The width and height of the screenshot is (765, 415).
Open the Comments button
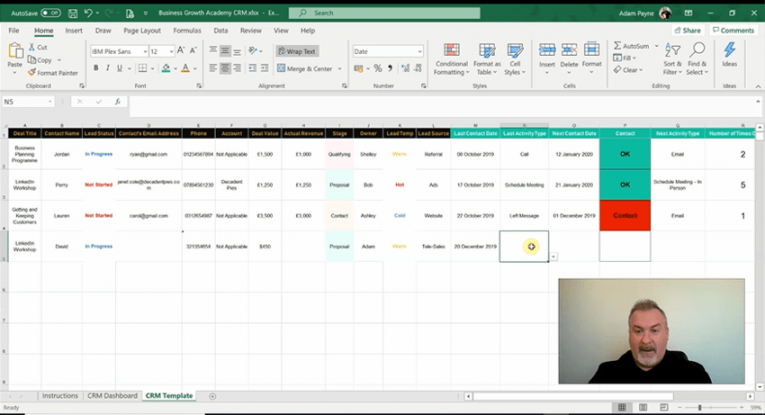(733, 30)
